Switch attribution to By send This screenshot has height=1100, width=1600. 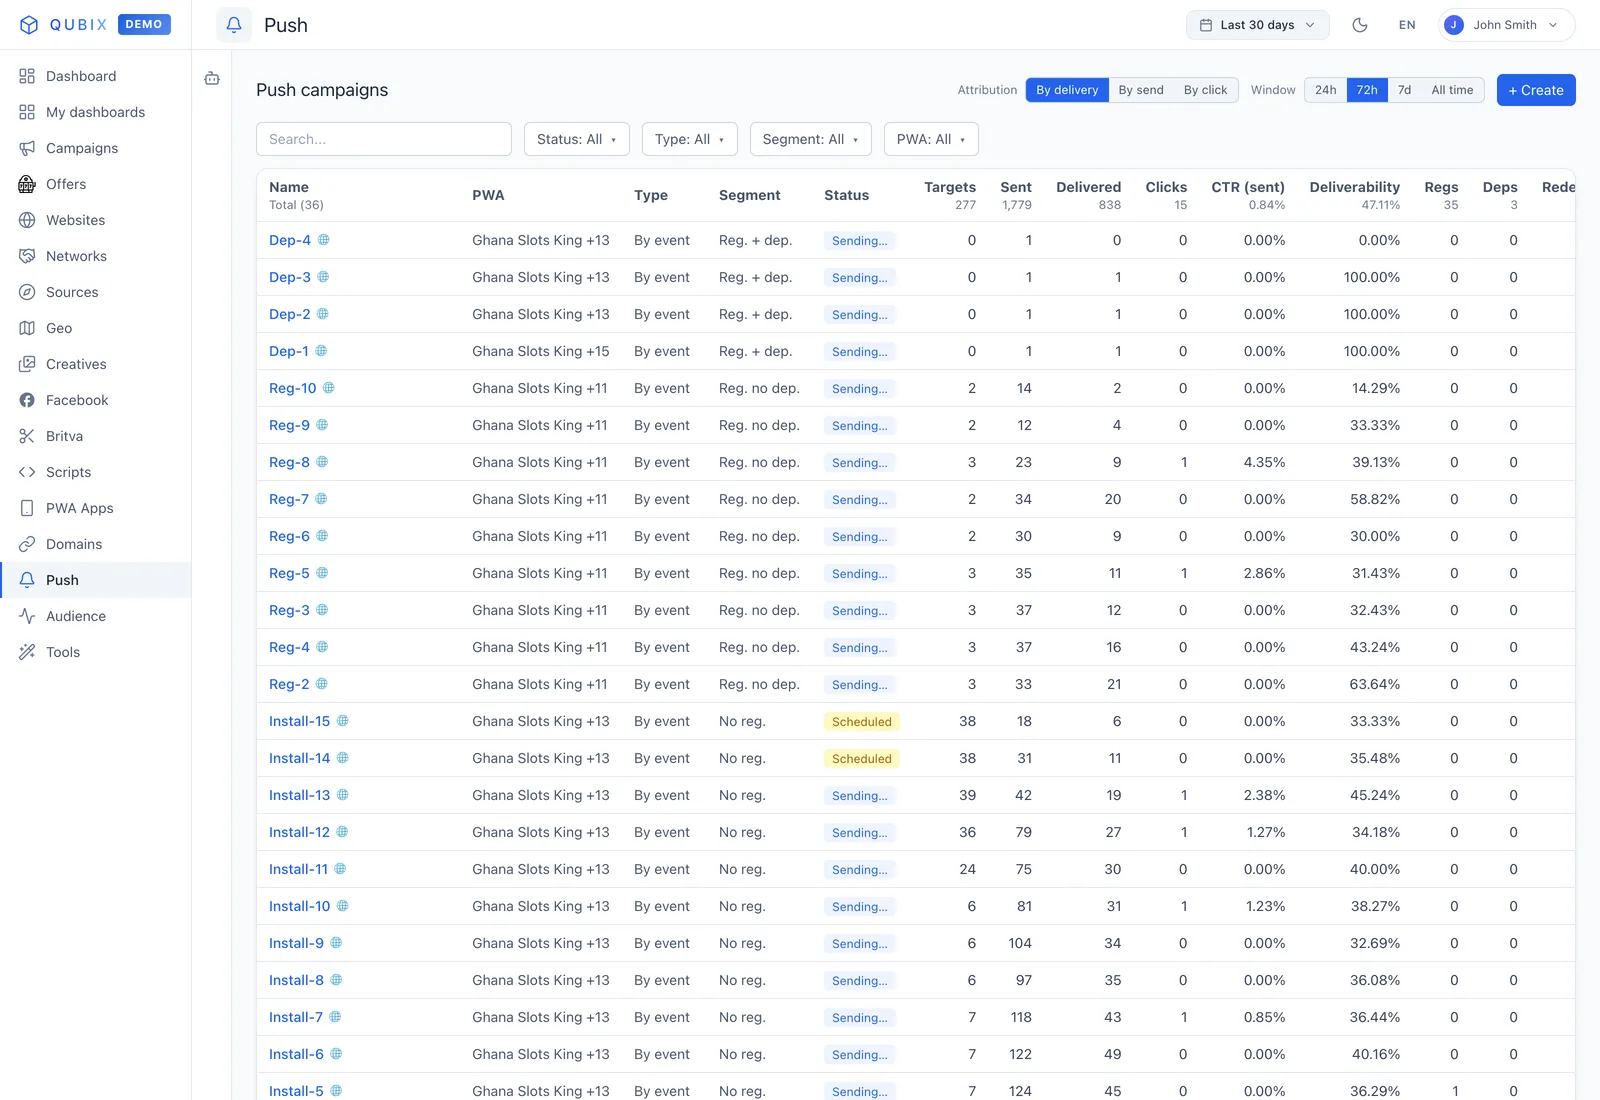tap(1141, 90)
